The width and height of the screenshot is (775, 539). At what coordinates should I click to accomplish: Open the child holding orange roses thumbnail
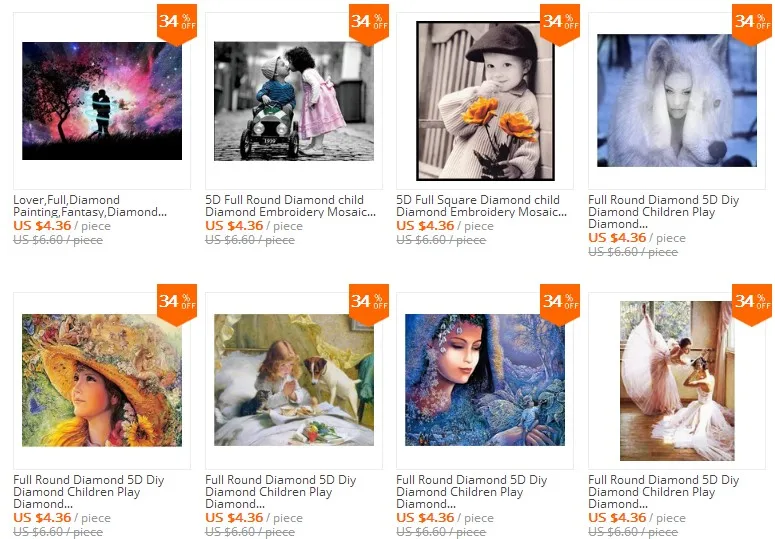pos(485,101)
